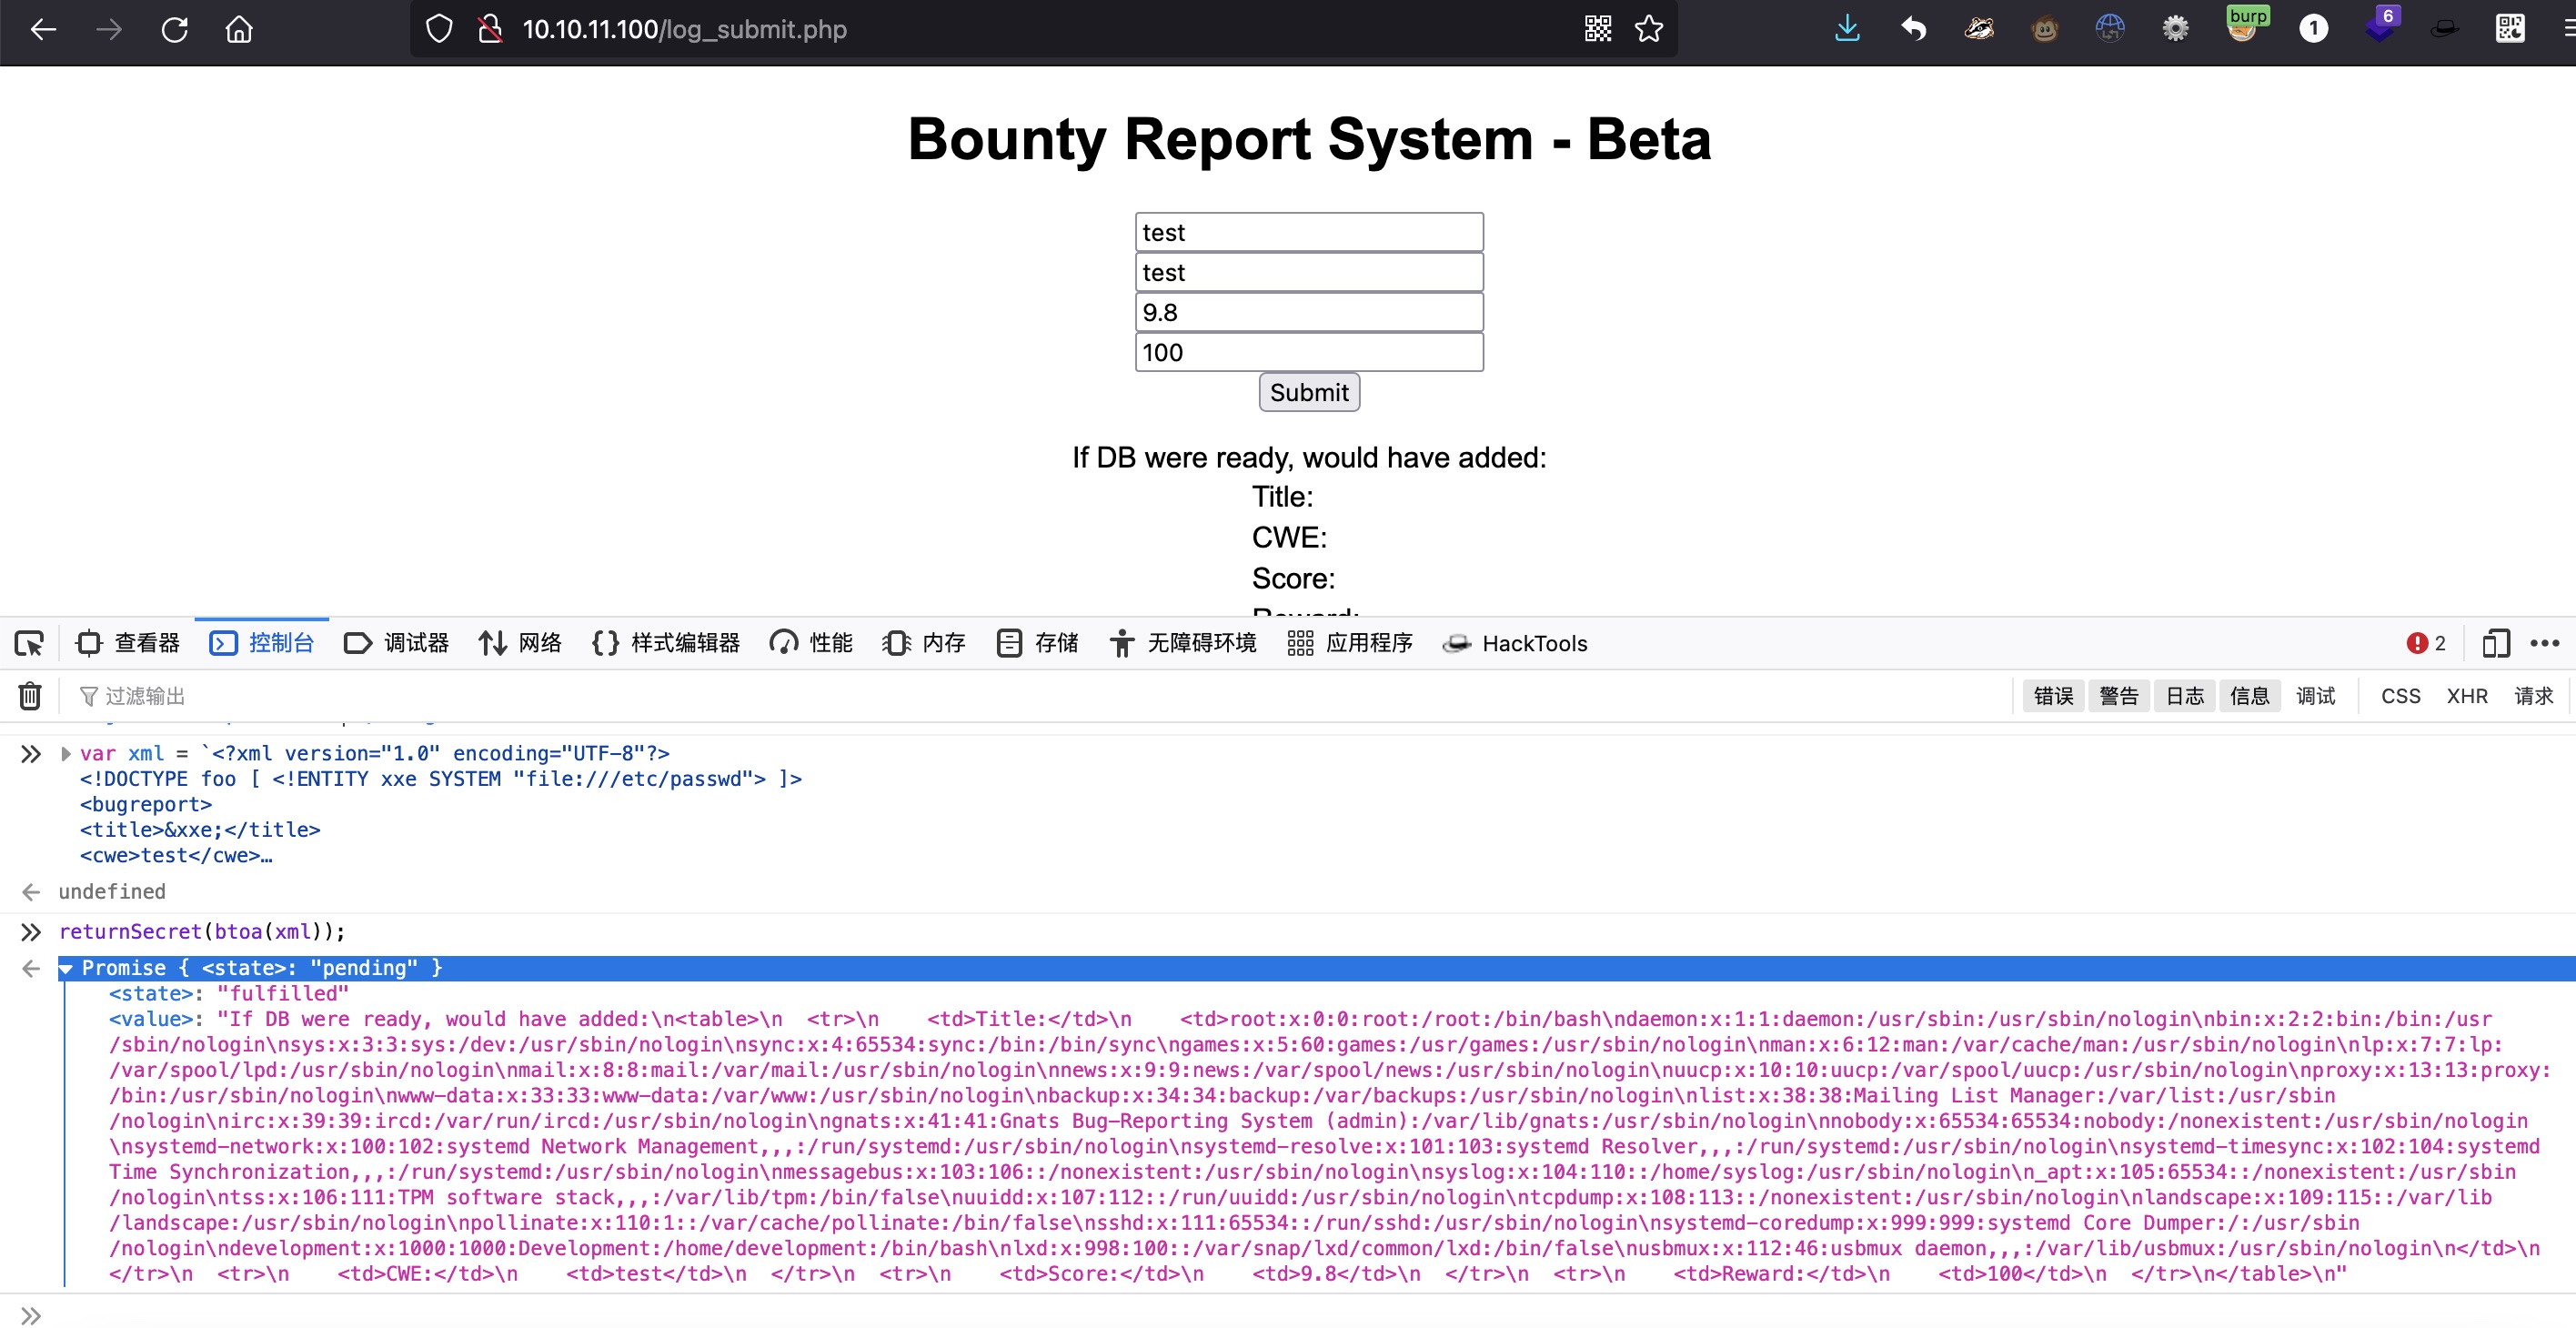Toggle the 警告 warnings filter
The height and width of the screenshot is (1328, 2576).
coord(2118,695)
